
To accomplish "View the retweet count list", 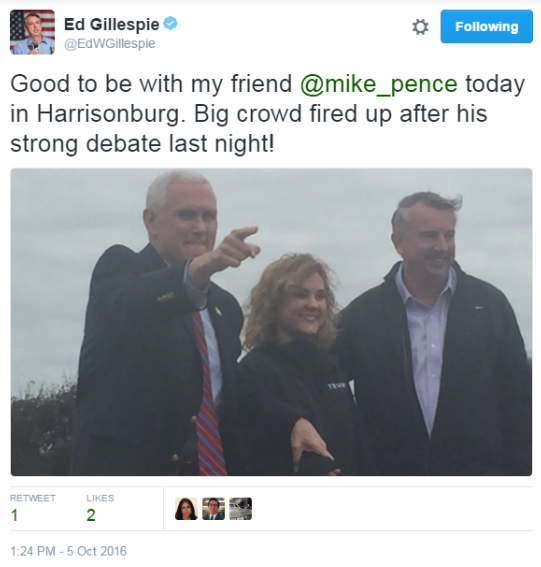I will pos(33,508).
